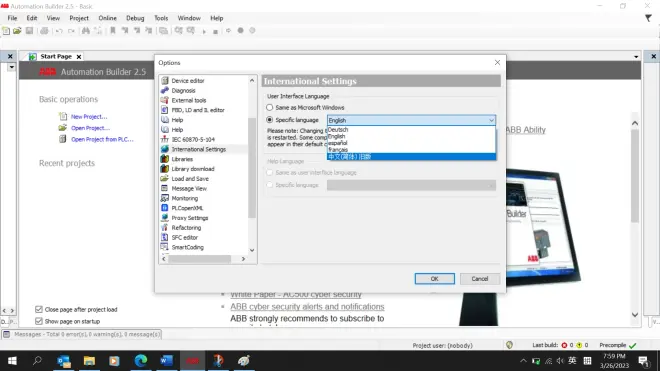660x371 pixels.
Task: Open File Explorer from taskbar
Action: point(89,361)
